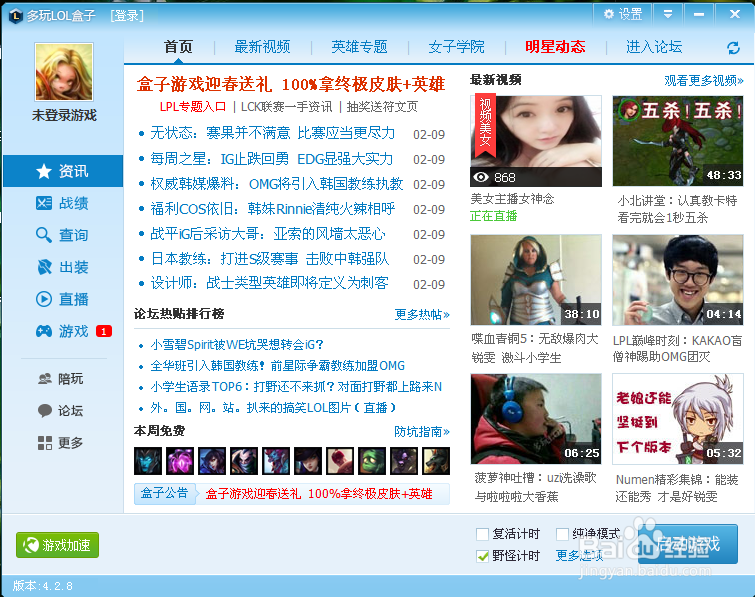Play the 五杀!五杀! video thumbnail

tap(678, 141)
